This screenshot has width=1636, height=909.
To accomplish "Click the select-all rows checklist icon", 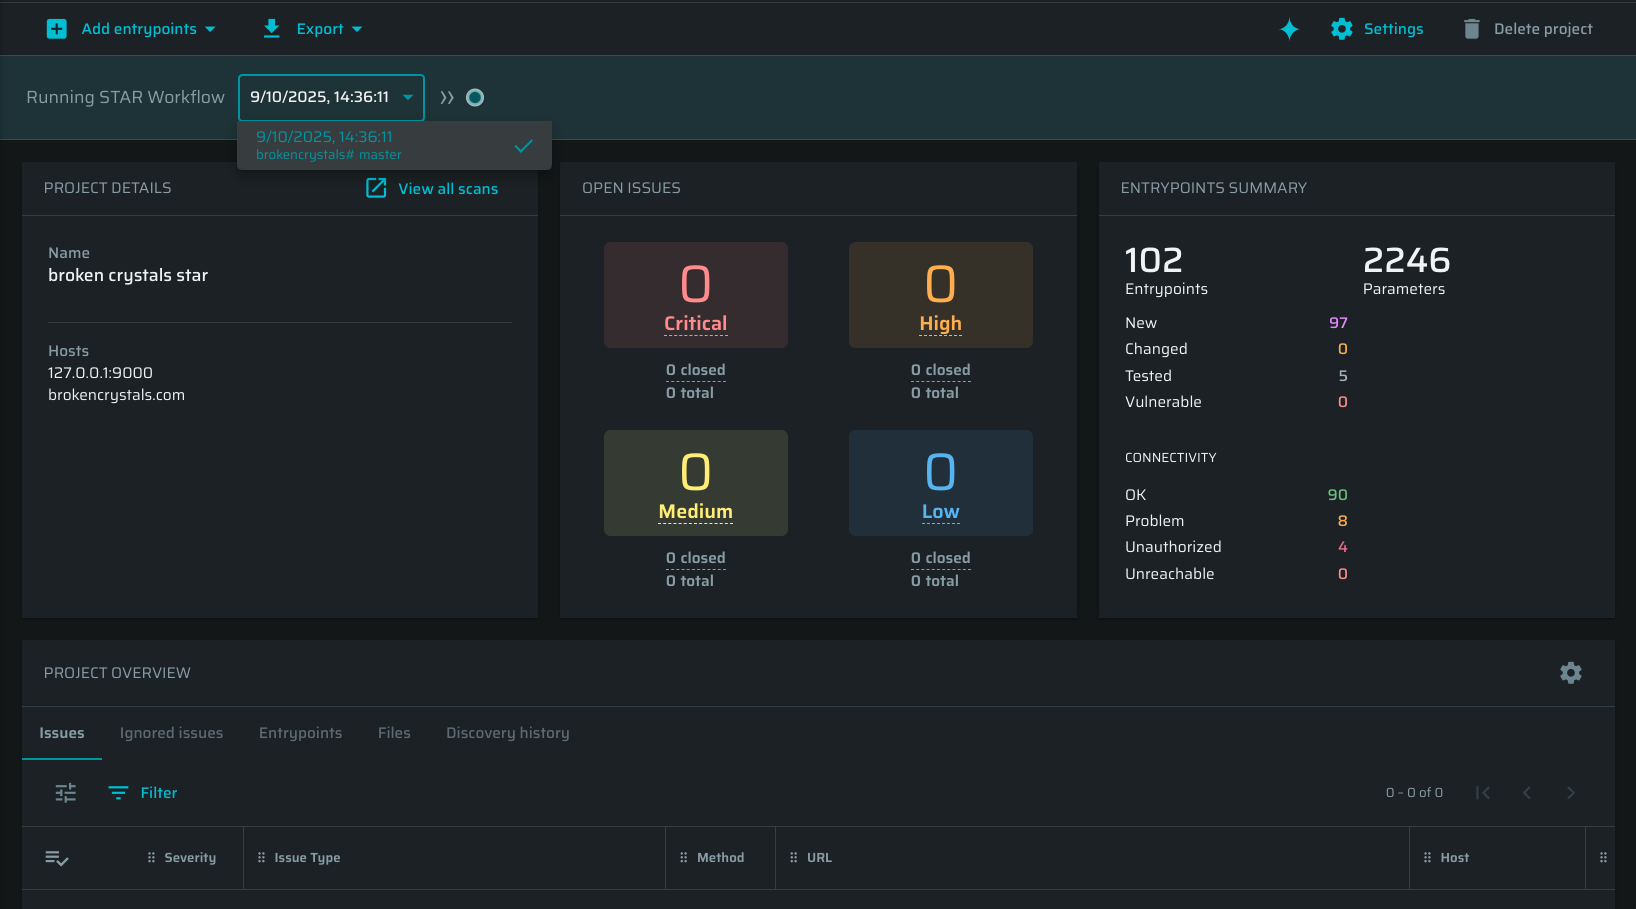I will click(57, 858).
